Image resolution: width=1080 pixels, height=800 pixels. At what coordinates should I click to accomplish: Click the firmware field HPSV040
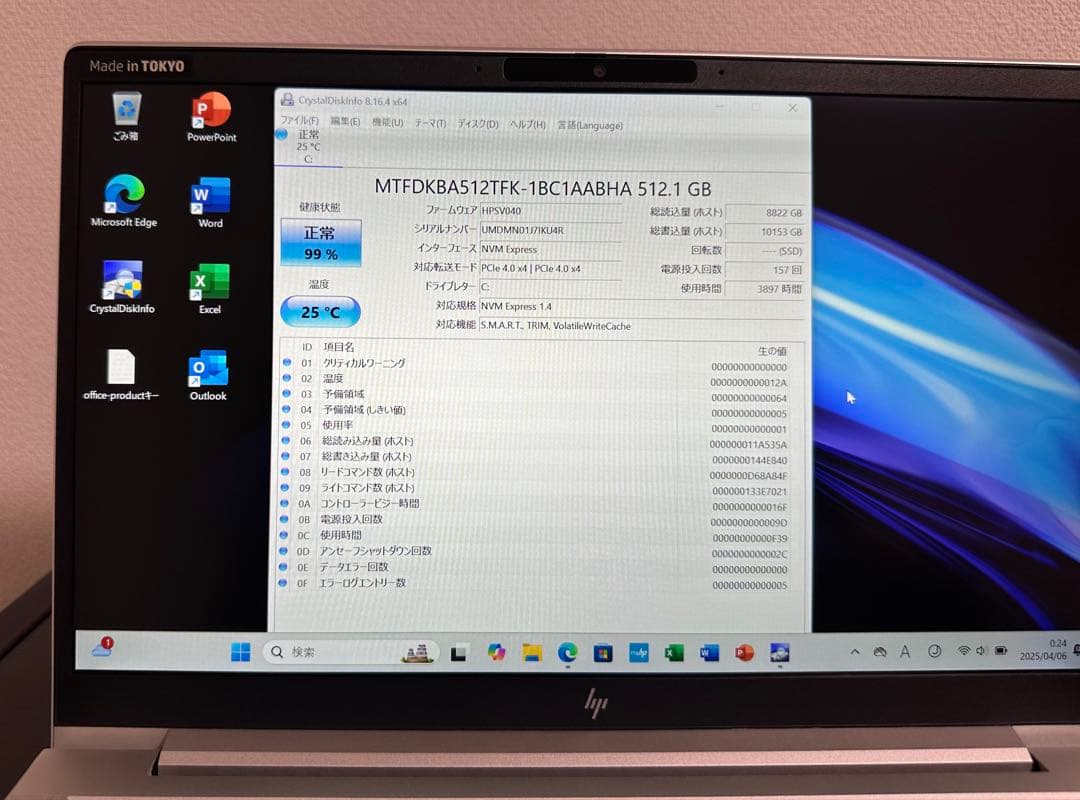550,211
